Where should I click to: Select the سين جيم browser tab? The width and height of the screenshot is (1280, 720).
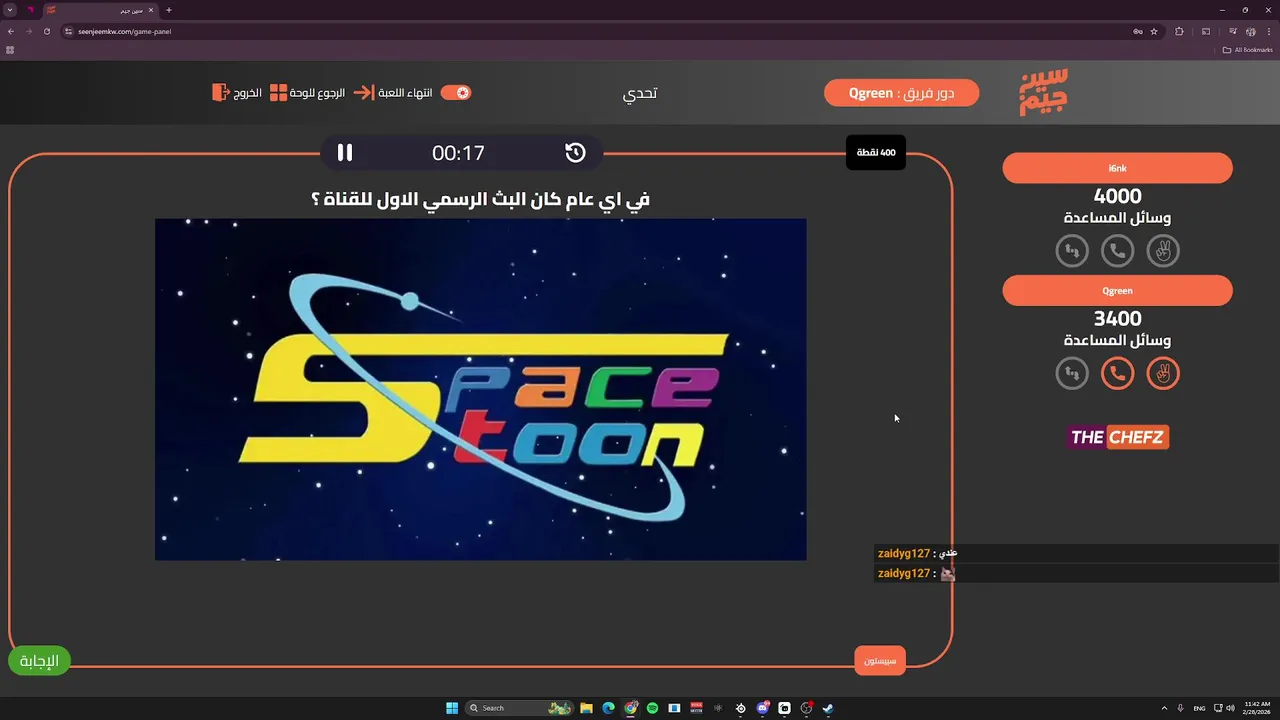(100, 10)
